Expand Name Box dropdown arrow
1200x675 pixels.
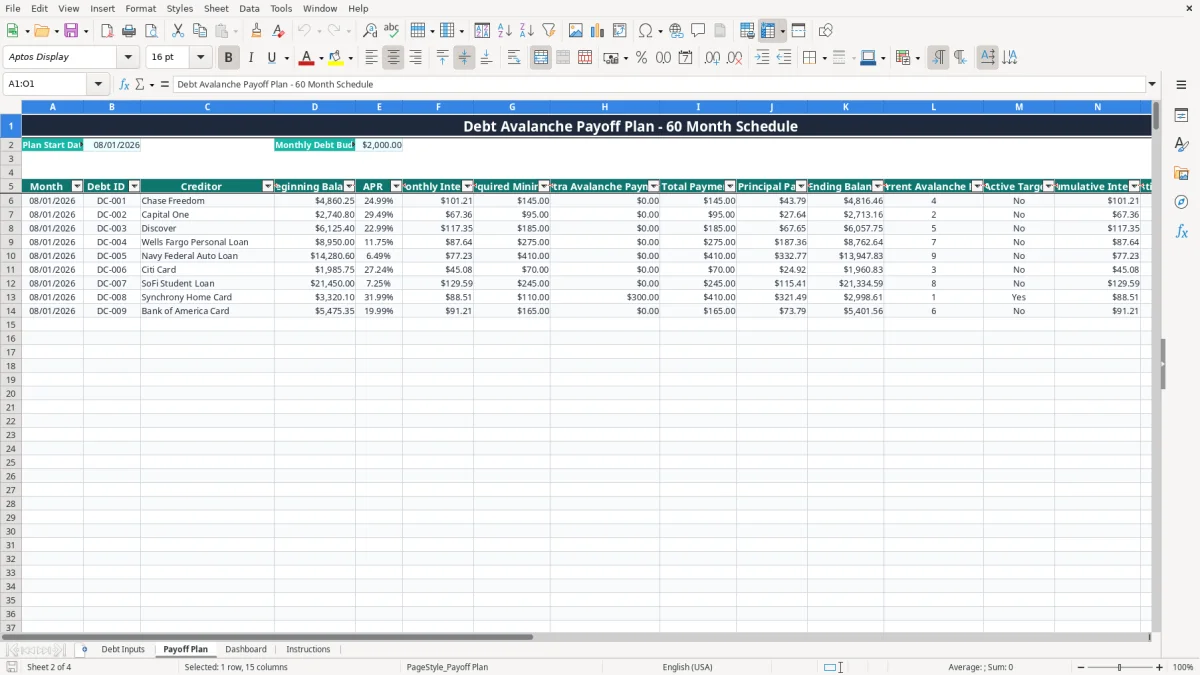click(98, 85)
